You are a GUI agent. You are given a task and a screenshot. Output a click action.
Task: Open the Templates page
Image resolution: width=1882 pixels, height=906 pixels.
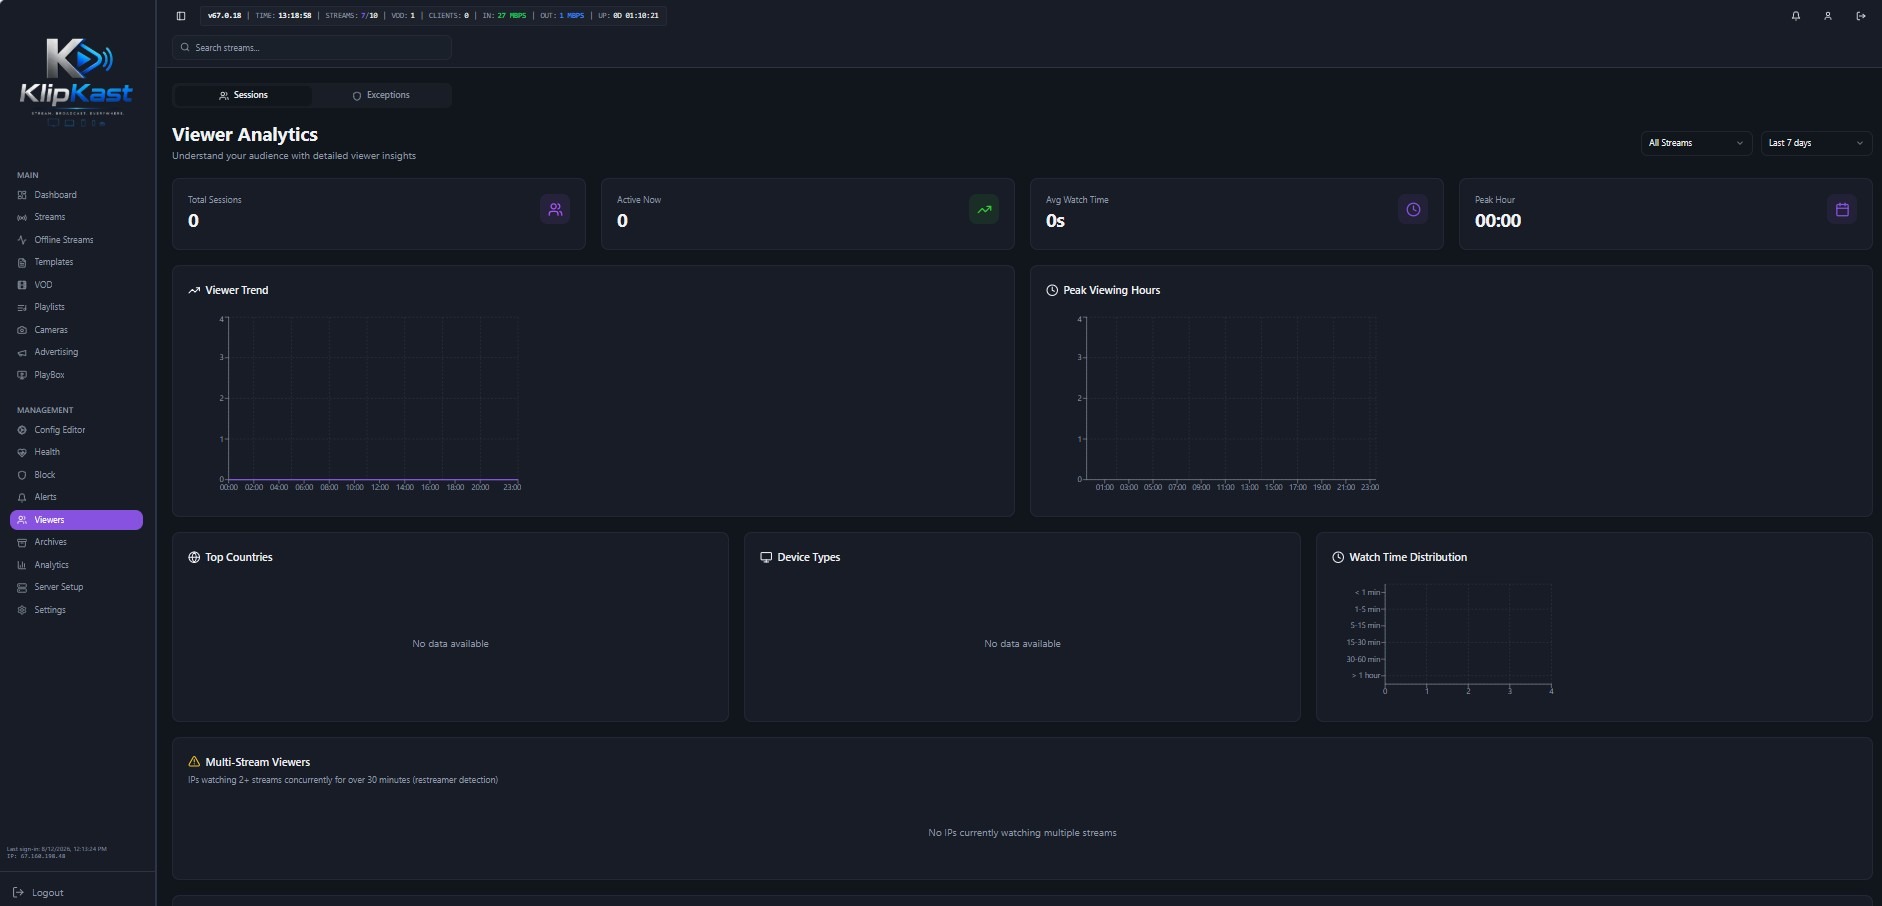pyautogui.click(x=77, y=262)
